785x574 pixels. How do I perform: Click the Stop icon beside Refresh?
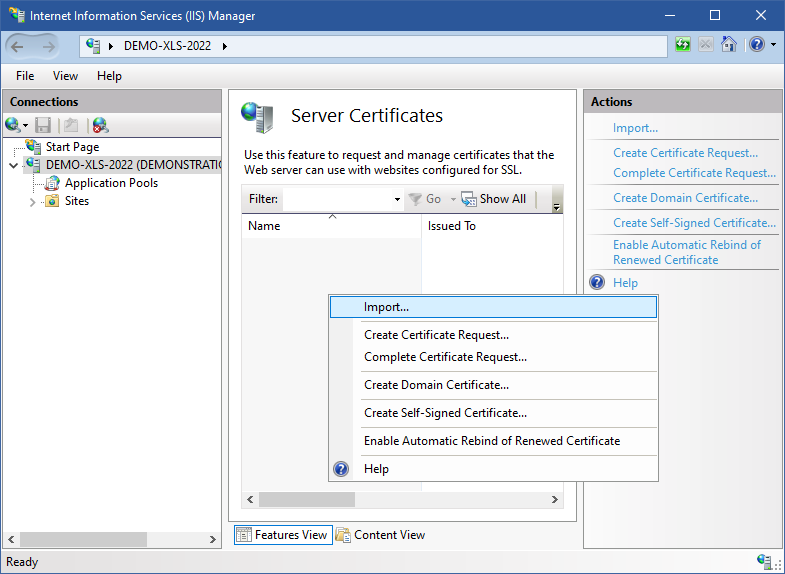[x=706, y=45]
